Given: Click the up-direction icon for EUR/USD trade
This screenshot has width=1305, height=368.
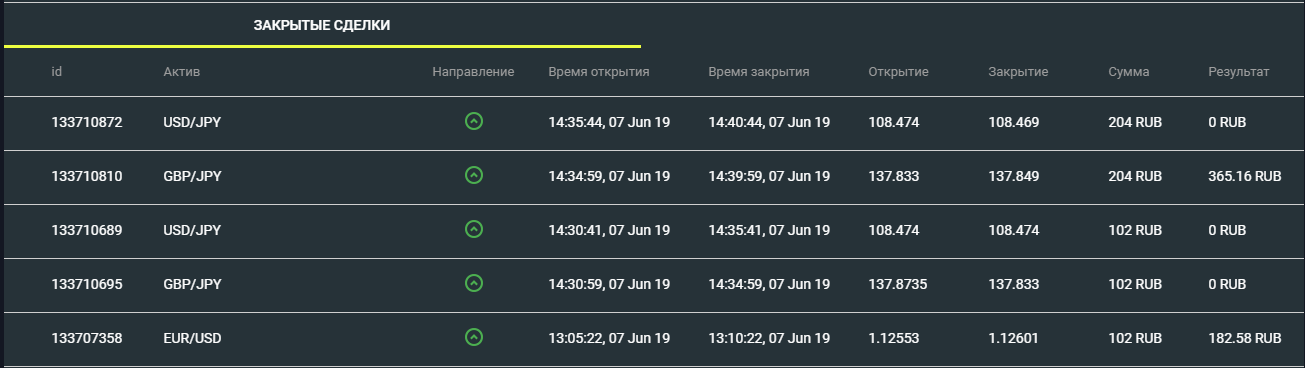Looking at the screenshot, I should click(474, 338).
